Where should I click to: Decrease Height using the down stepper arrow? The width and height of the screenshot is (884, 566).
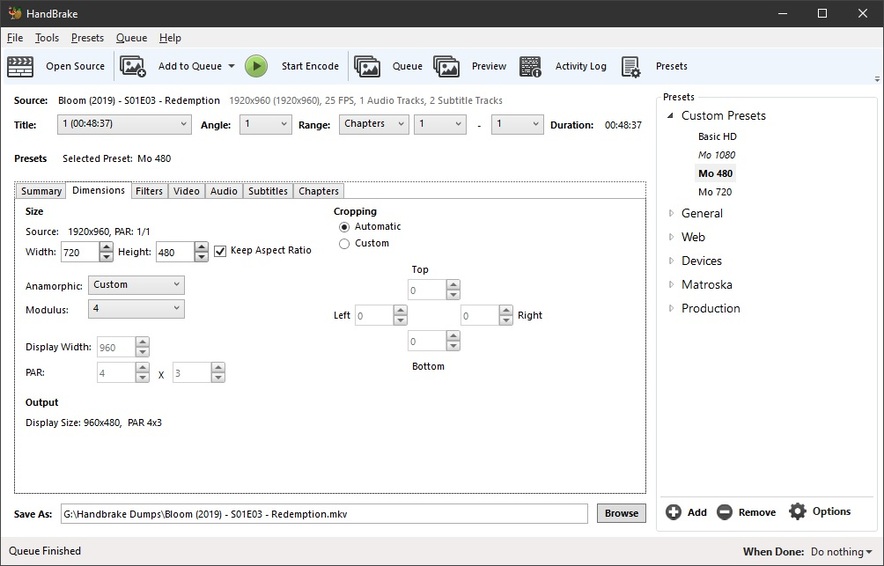point(201,257)
